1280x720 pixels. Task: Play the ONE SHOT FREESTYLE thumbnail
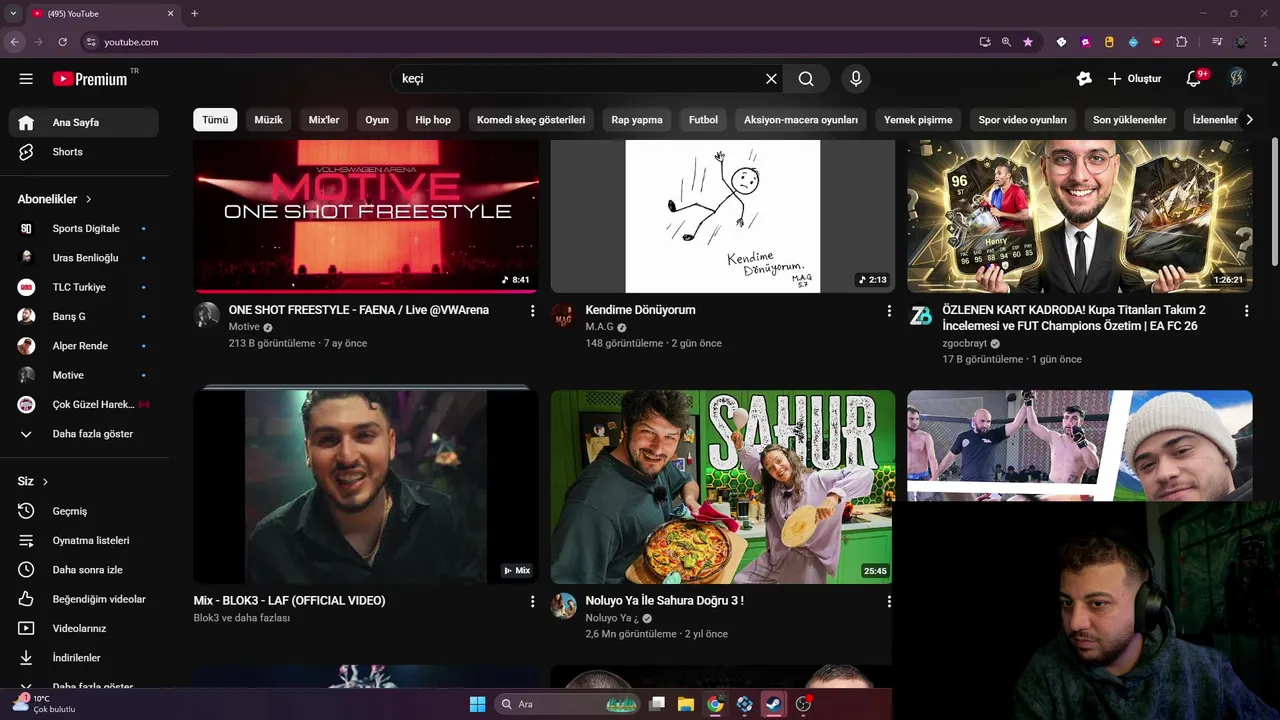tap(366, 216)
